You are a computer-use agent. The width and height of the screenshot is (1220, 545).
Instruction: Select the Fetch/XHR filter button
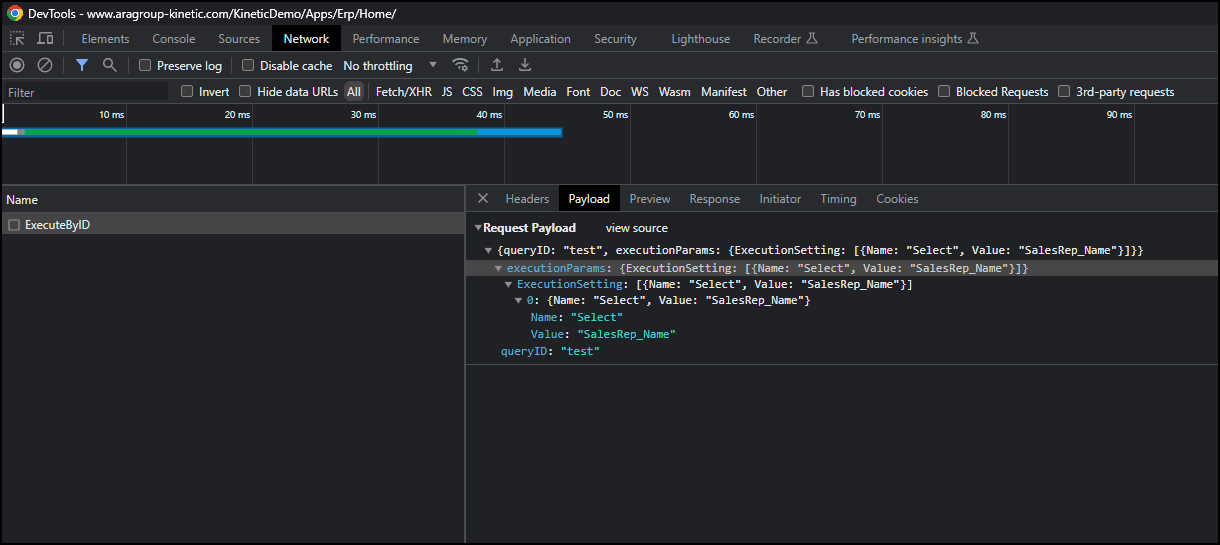403,92
